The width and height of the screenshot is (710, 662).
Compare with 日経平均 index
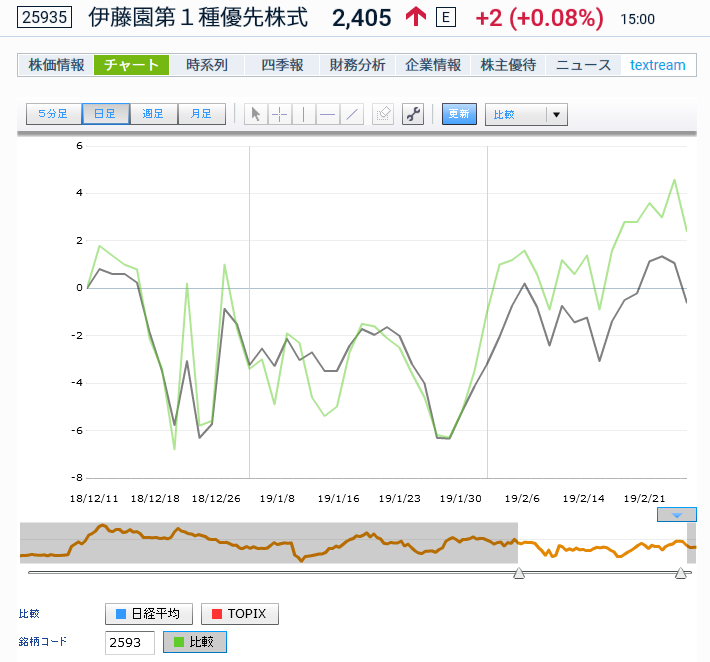coord(149,614)
